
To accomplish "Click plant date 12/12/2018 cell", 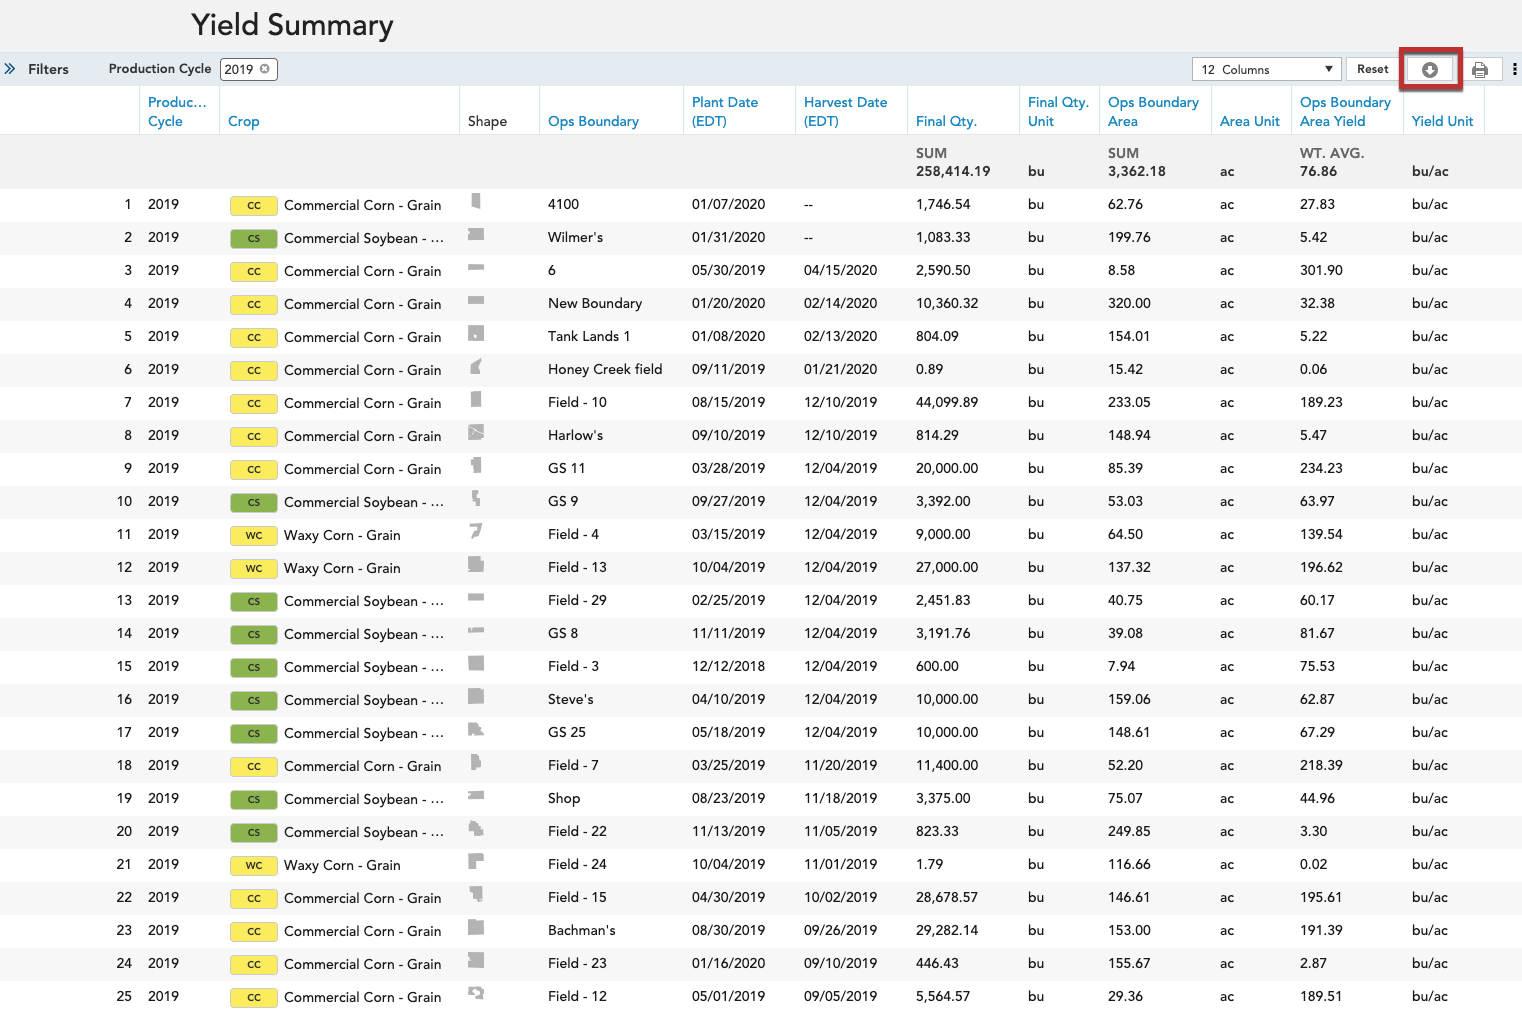I will tap(728, 667).
